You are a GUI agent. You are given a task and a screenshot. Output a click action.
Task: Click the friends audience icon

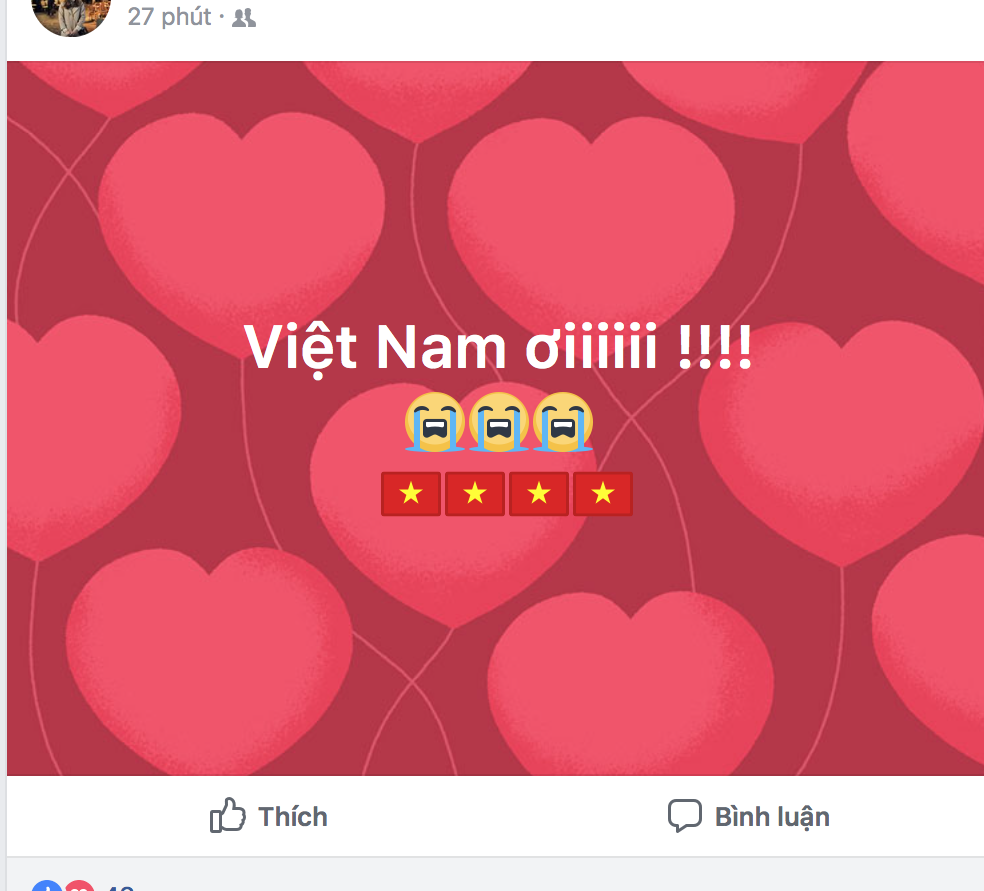(244, 18)
